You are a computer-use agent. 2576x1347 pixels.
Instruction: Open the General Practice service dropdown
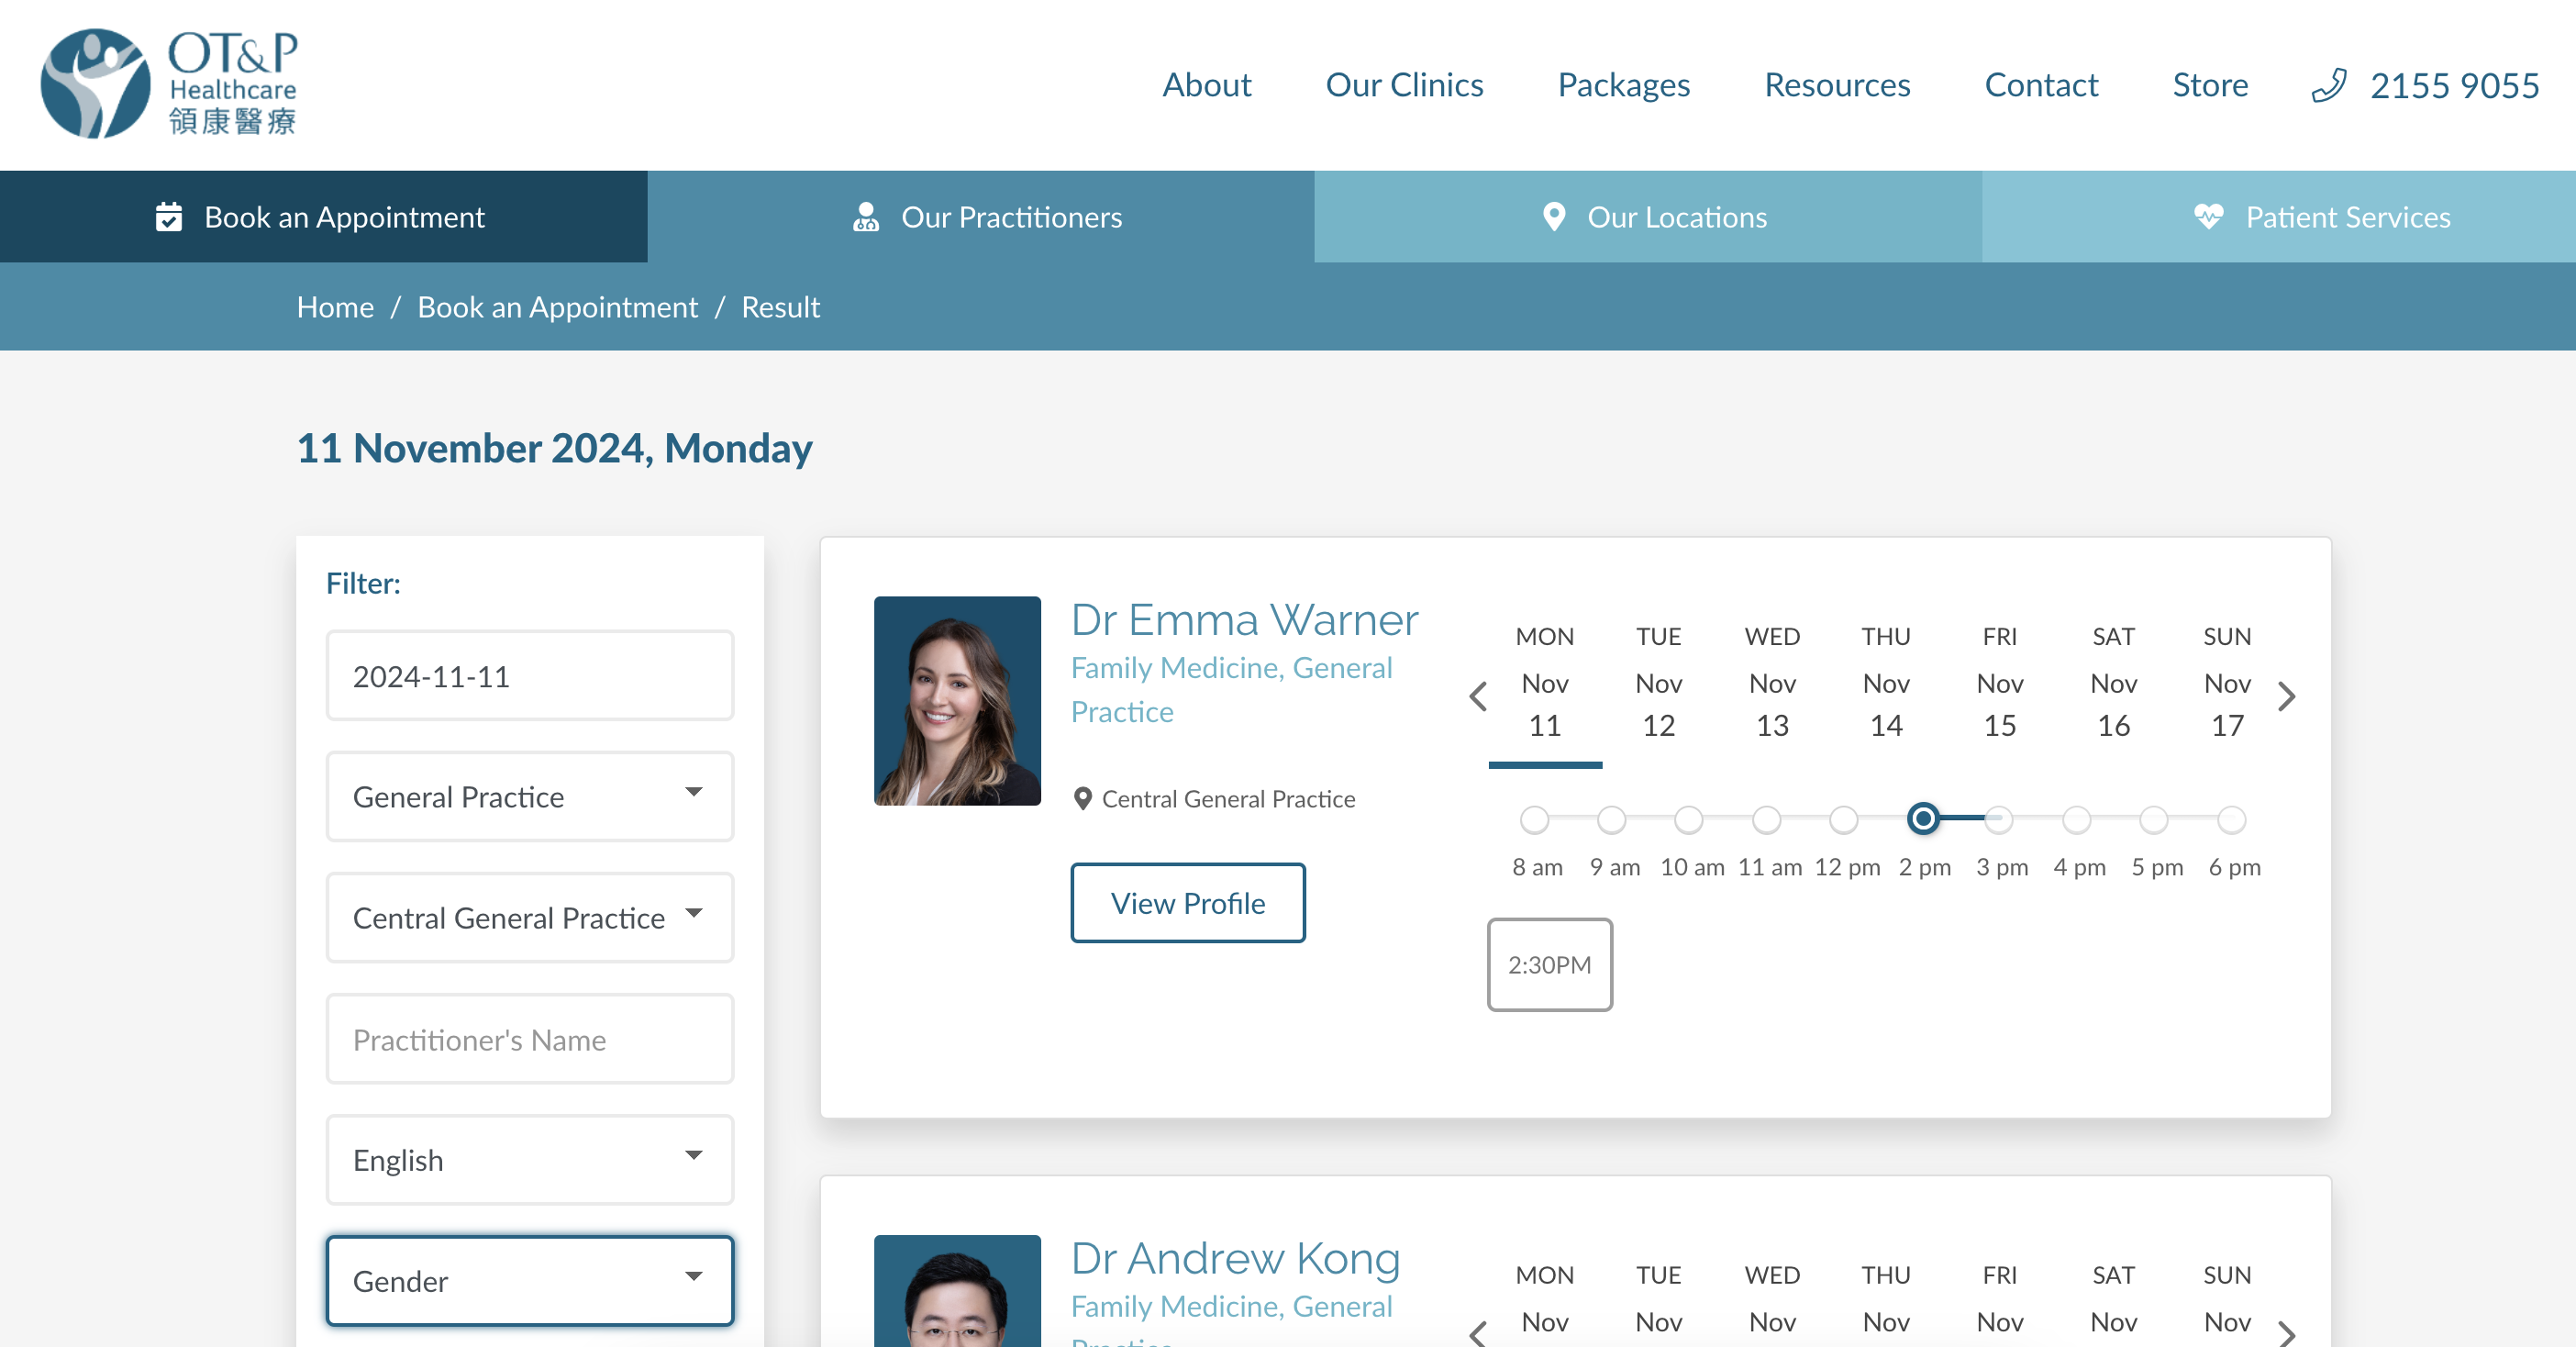click(x=529, y=796)
